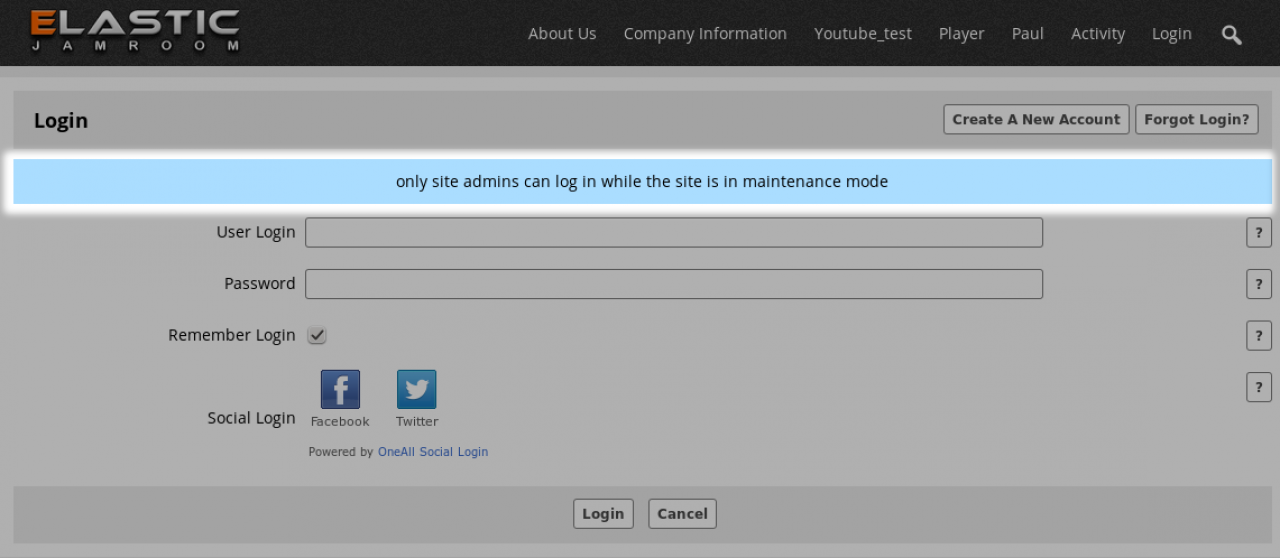
Task: Open the Paul menu item
Action: pos(1027,34)
